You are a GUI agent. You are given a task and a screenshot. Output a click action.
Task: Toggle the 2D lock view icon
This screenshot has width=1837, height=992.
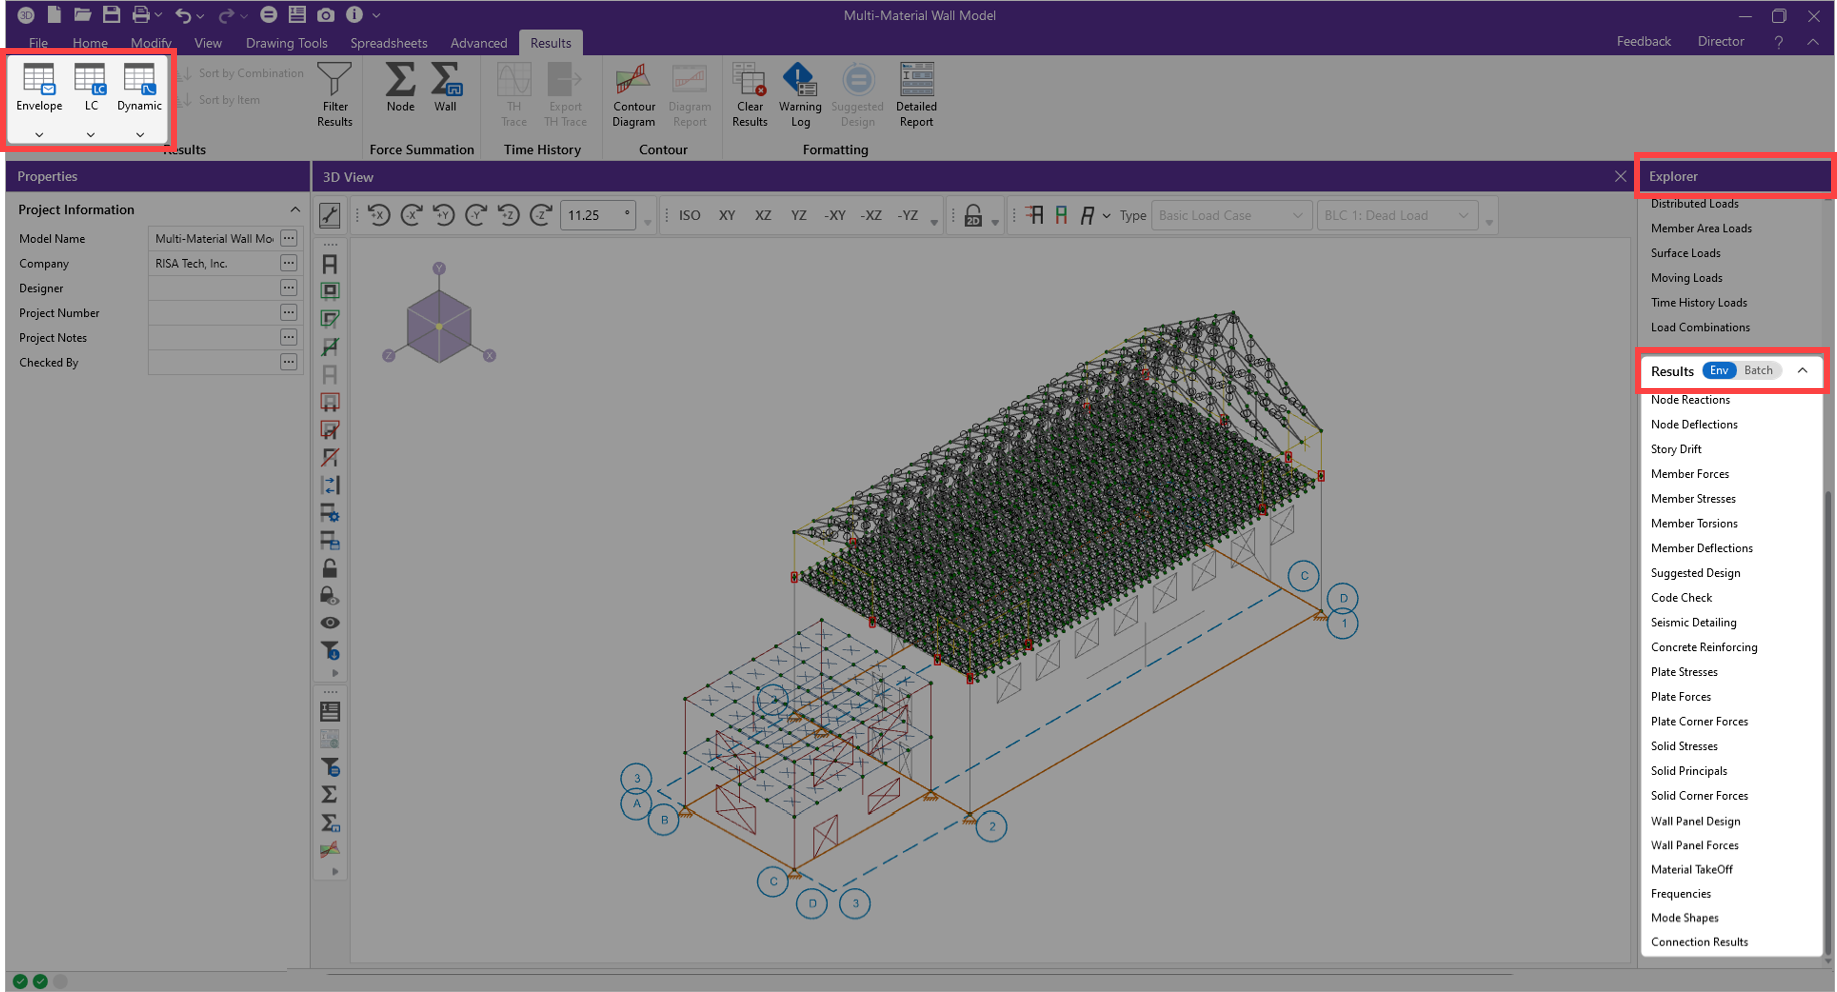point(973,216)
